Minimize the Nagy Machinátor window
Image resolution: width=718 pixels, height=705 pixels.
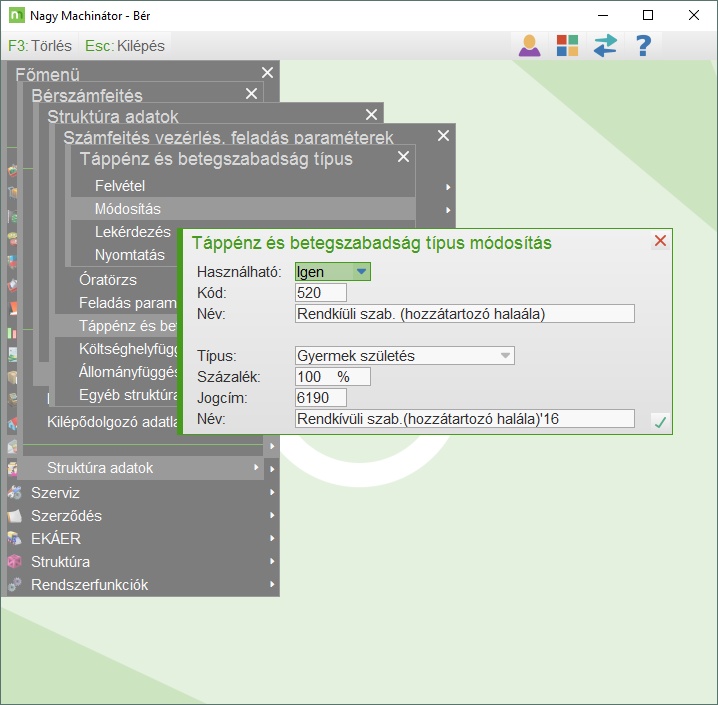click(x=603, y=16)
